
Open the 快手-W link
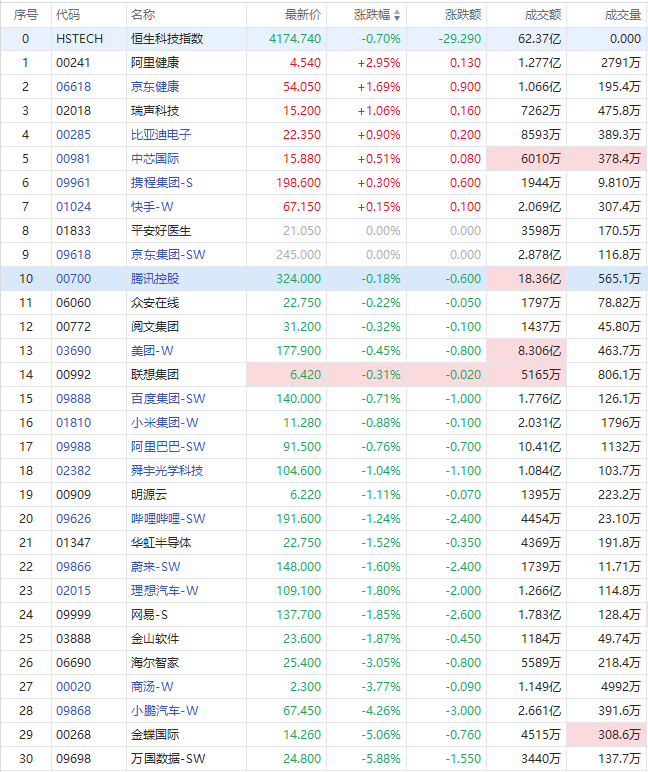tap(152, 207)
